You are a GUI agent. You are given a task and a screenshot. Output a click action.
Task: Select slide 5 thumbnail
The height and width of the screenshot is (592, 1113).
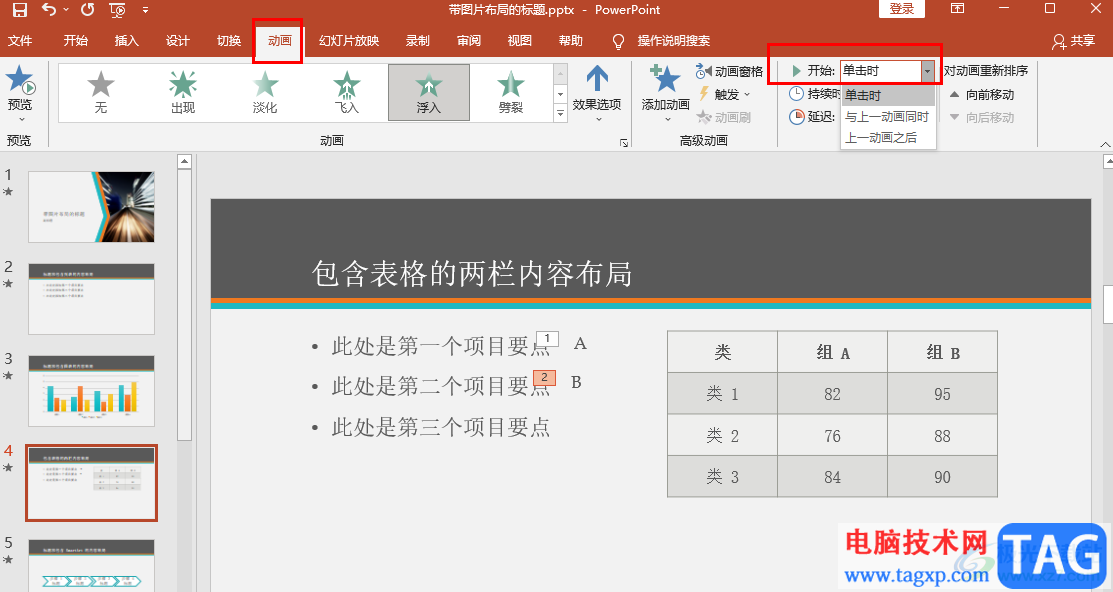[x=92, y=566]
